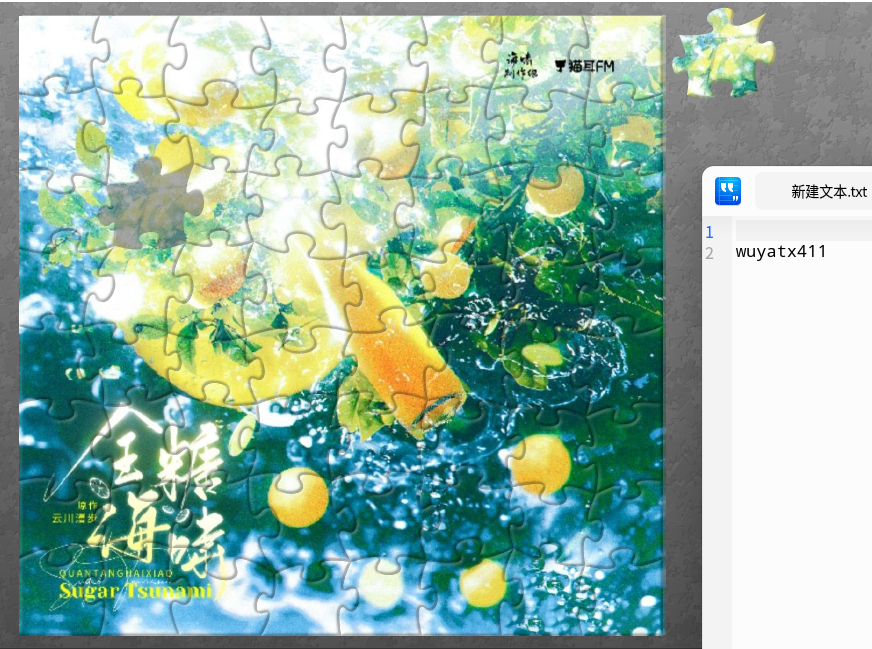The image size is (872, 649).
Task: Click the blue quote-mark app icon
Action: point(728,191)
